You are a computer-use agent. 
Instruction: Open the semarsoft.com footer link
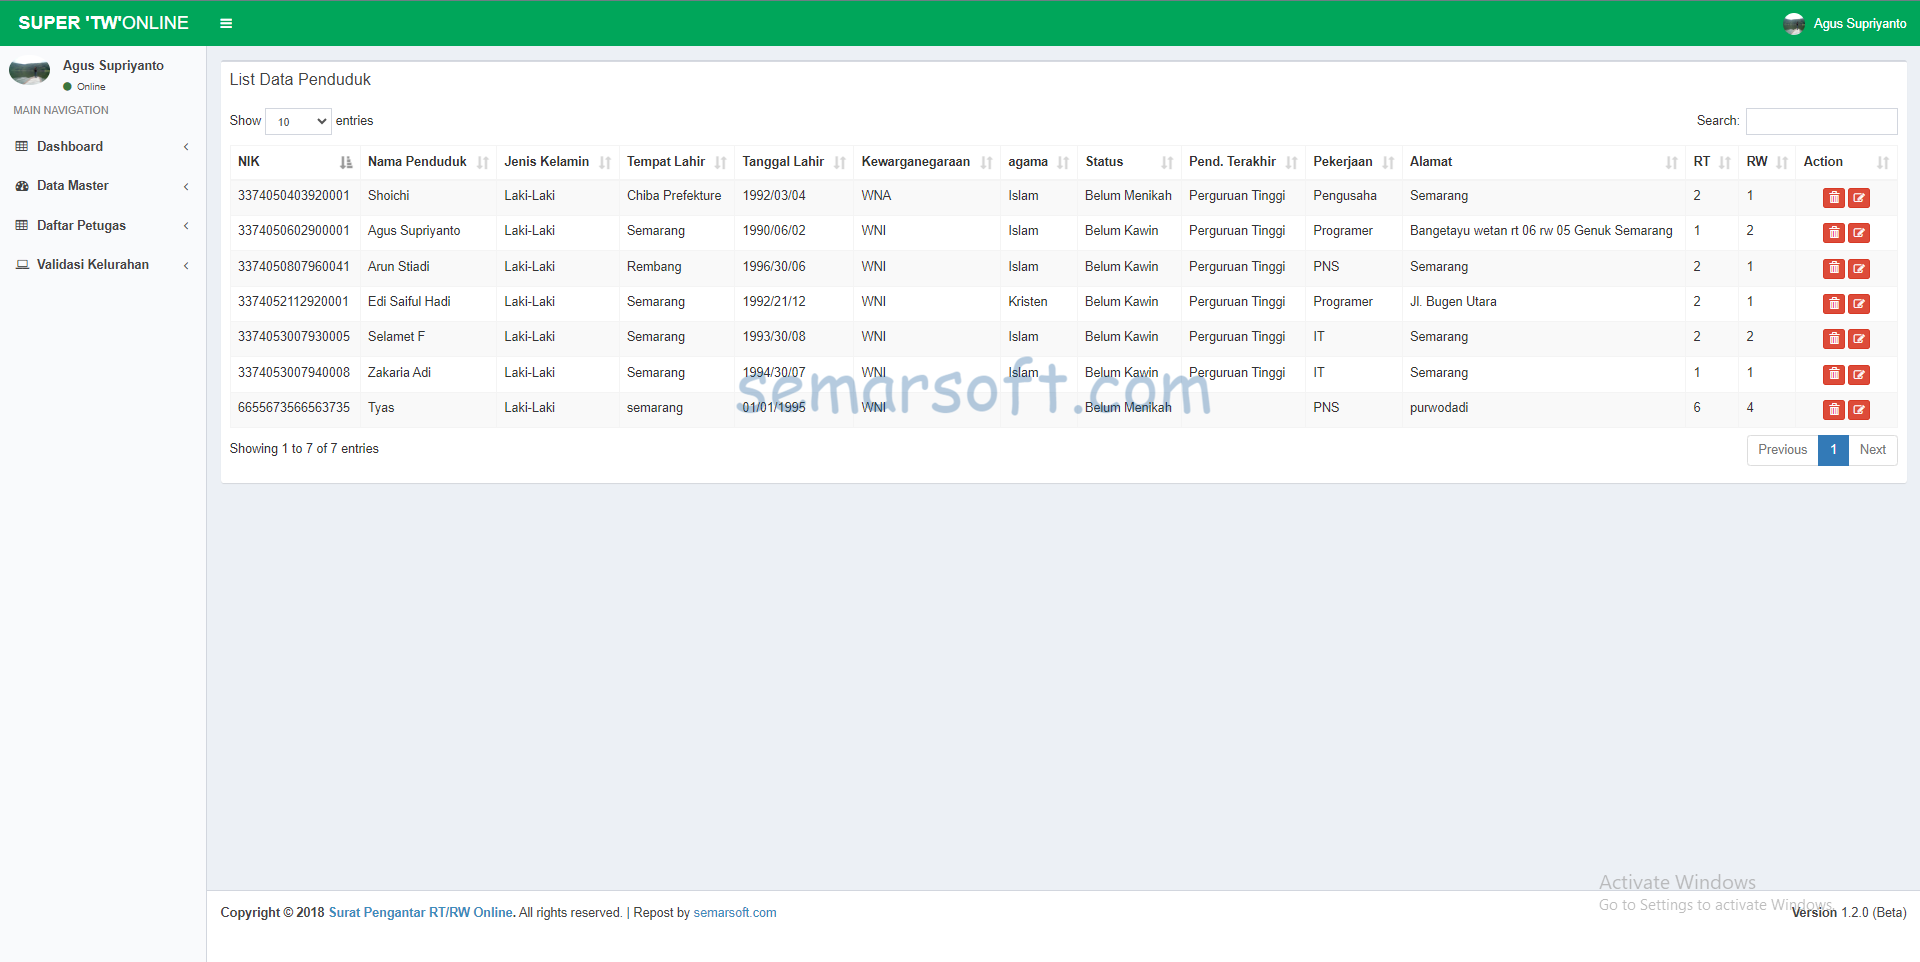[734, 912]
